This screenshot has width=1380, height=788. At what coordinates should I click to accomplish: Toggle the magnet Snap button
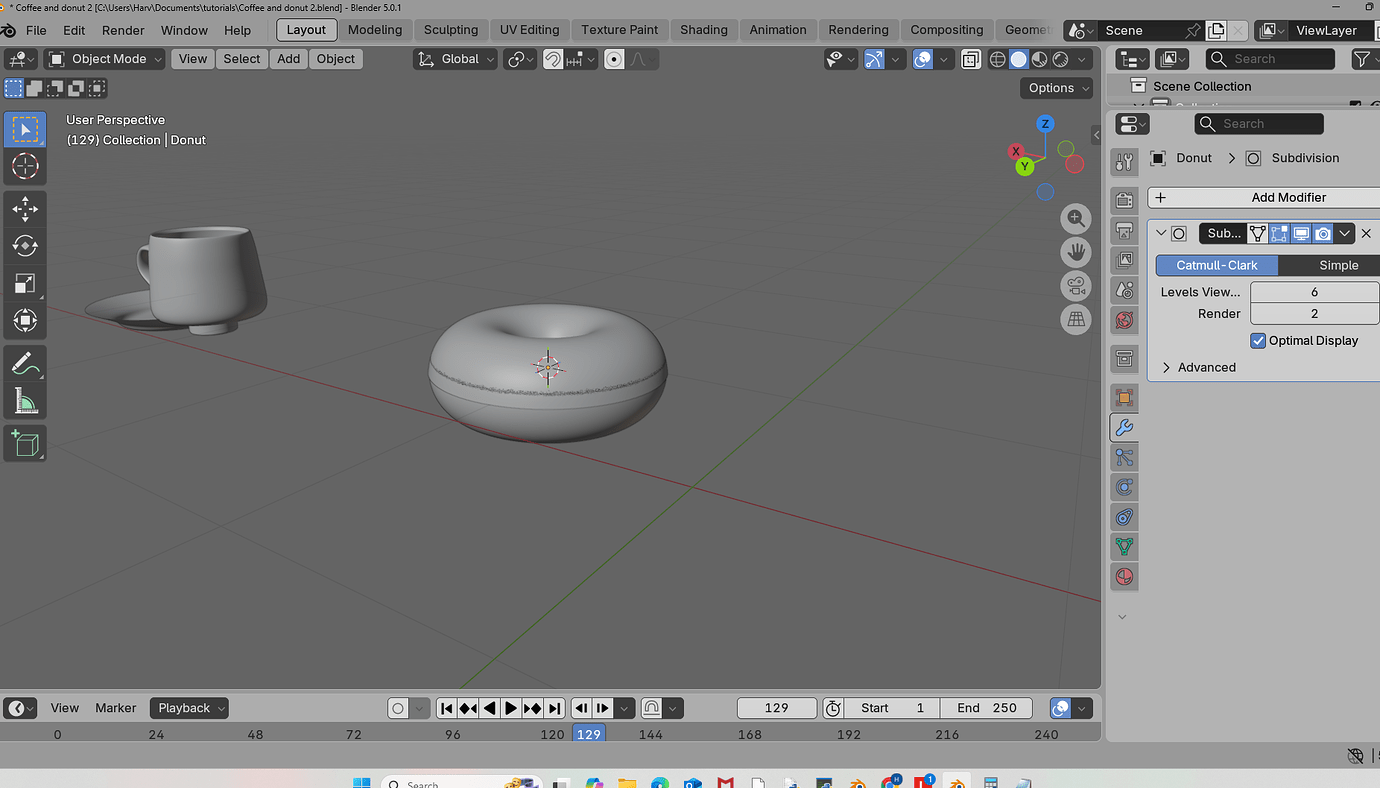click(x=553, y=59)
